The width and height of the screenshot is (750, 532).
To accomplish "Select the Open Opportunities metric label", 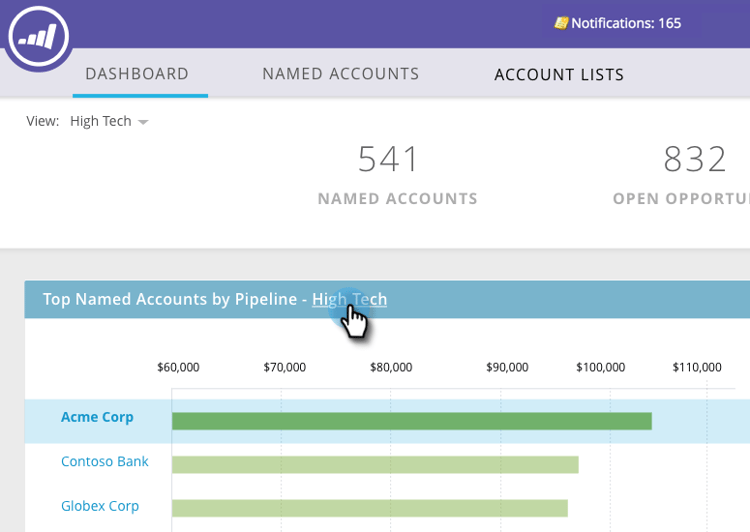I will point(681,199).
